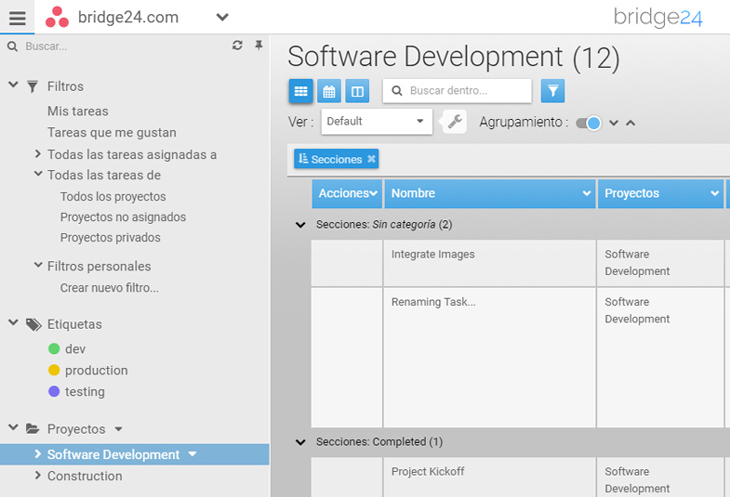The image size is (730, 497).
Task: Open Tareas que me gustan
Action: (112, 133)
